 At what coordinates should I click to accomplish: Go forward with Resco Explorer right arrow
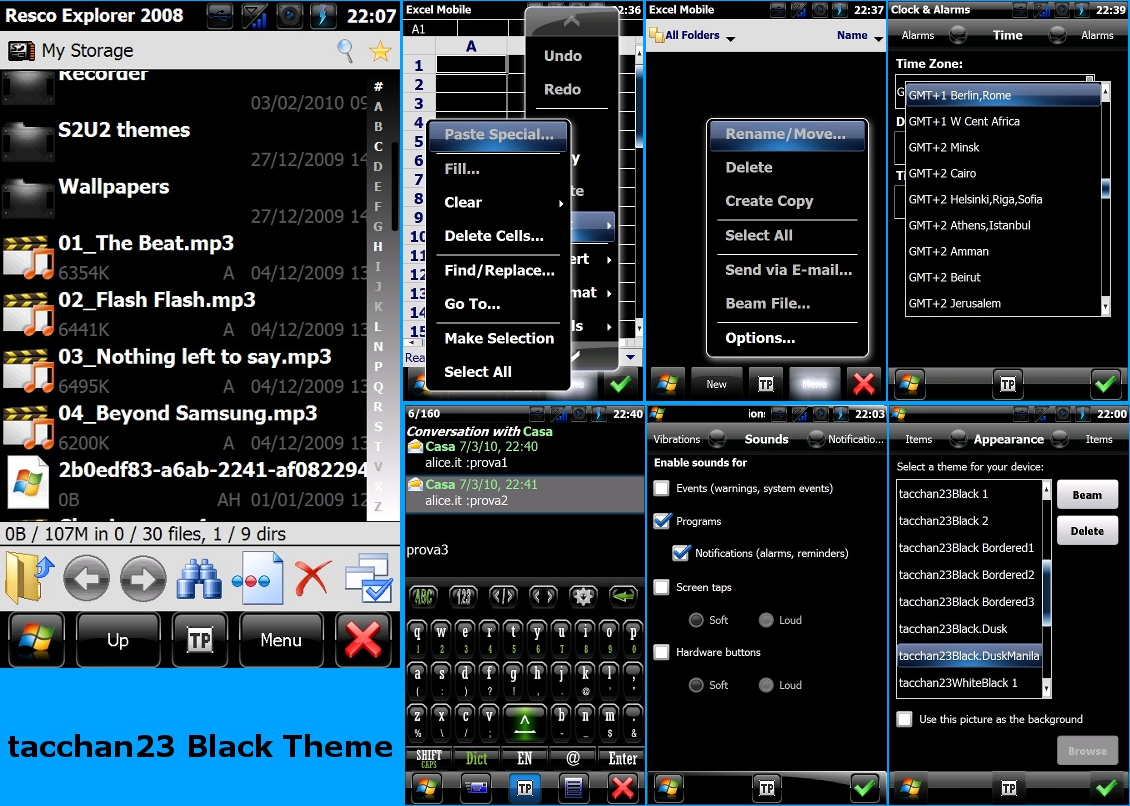[143, 578]
